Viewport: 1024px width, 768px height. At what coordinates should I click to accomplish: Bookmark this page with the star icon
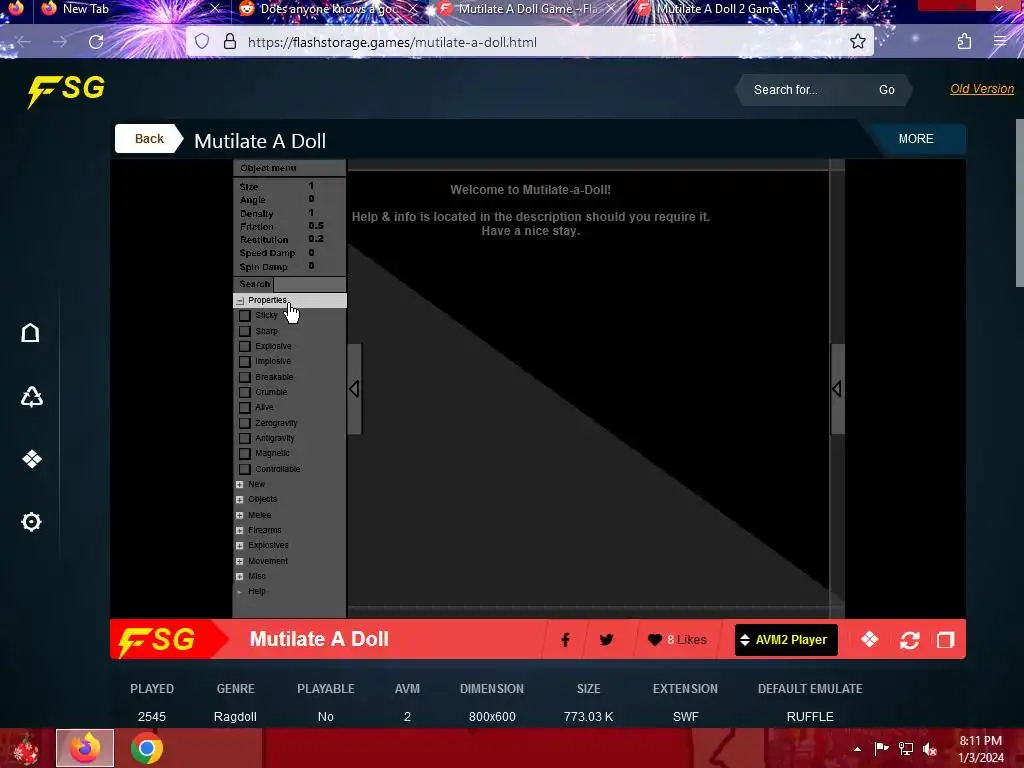coord(857,42)
